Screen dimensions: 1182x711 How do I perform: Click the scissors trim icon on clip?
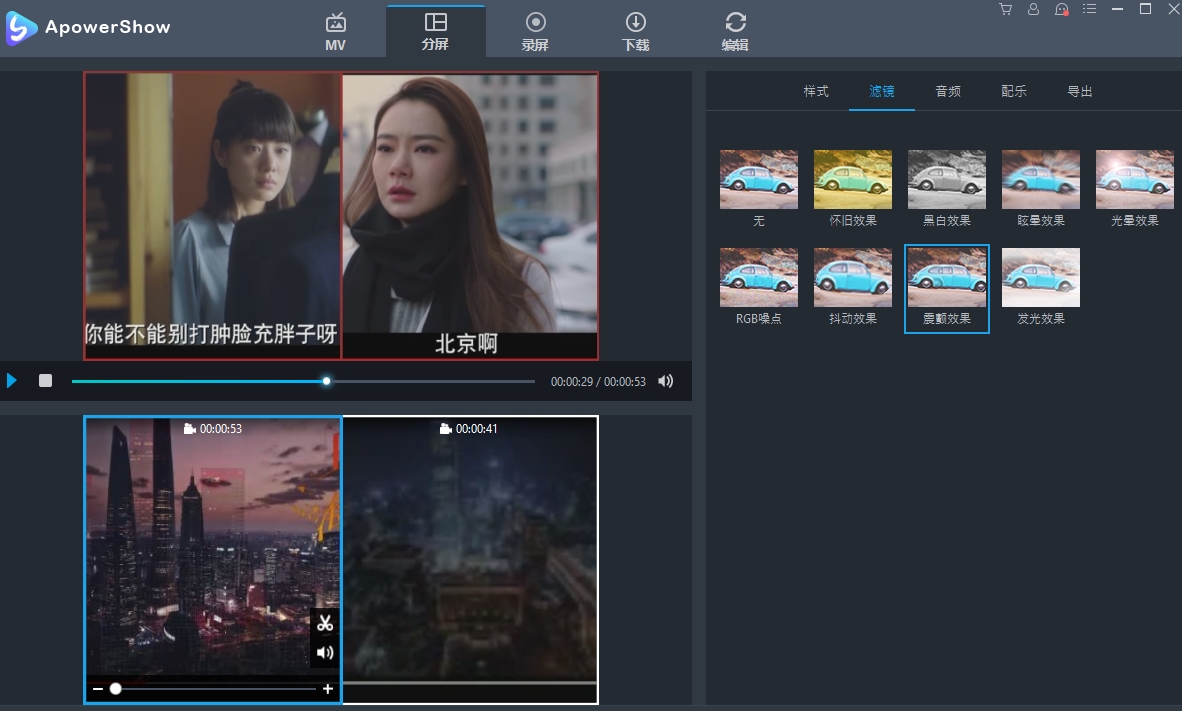[x=324, y=623]
